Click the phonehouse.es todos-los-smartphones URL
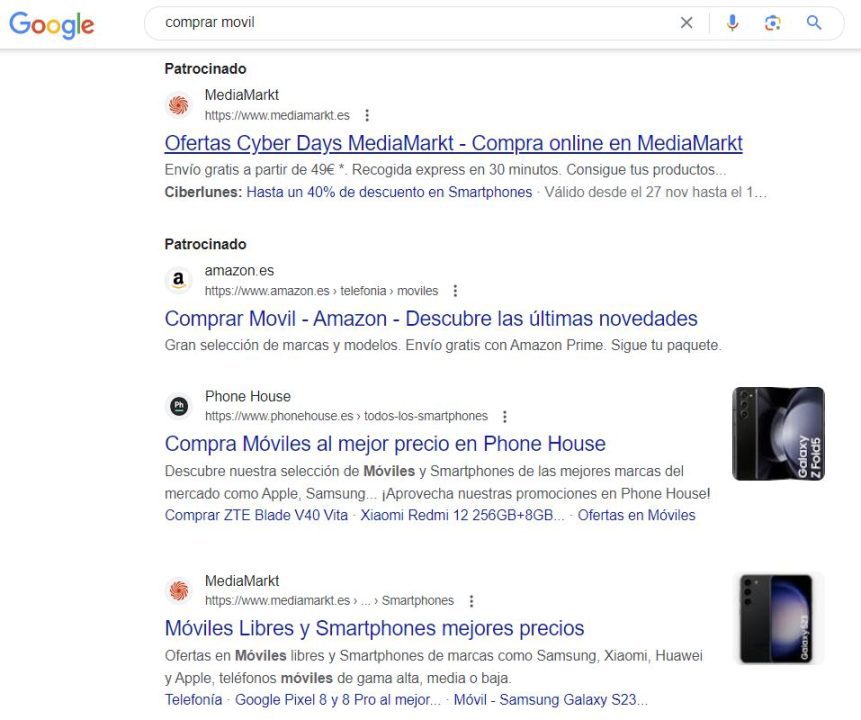 (x=346, y=416)
